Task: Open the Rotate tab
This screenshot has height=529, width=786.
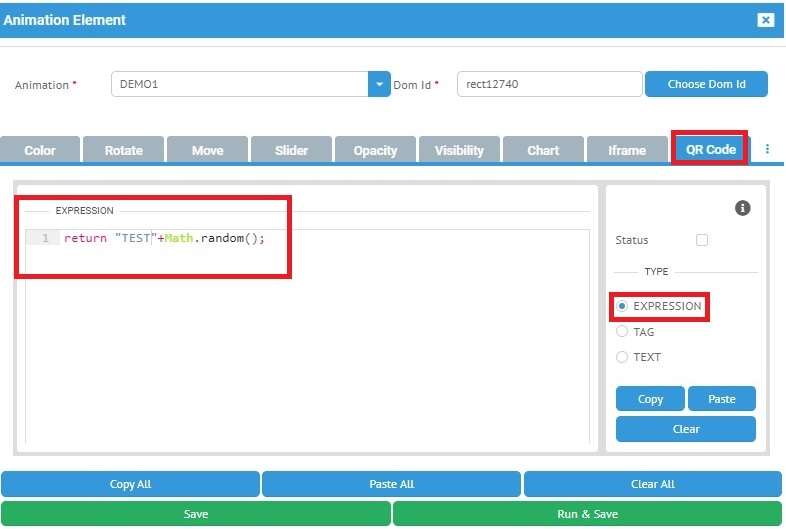Action: pyautogui.click(x=124, y=150)
